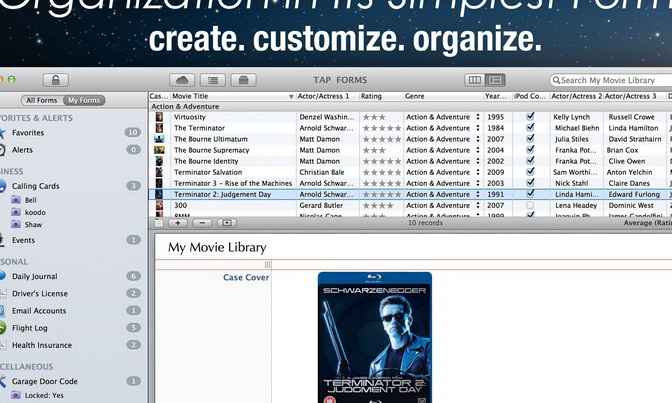Click the Flight Log count badge showing 5

click(133, 328)
